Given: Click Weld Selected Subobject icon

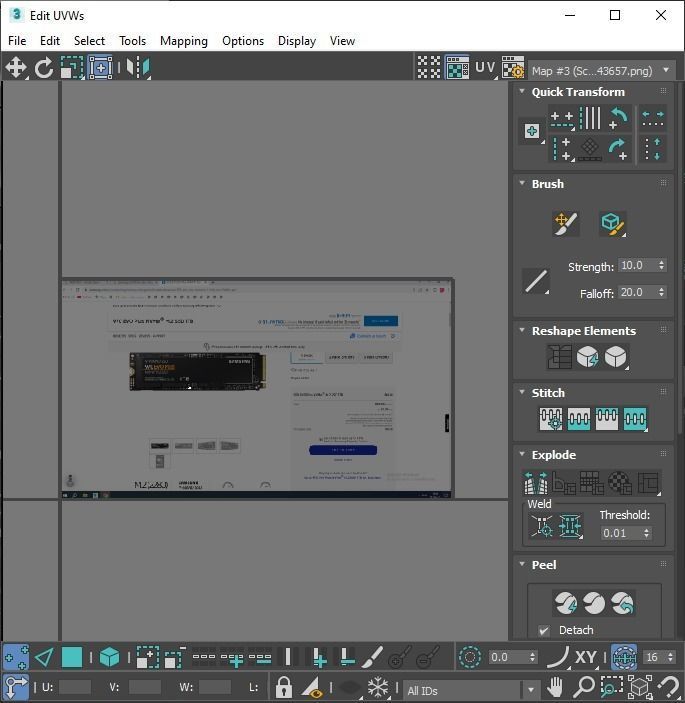Looking at the screenshot, I should 570,525.
